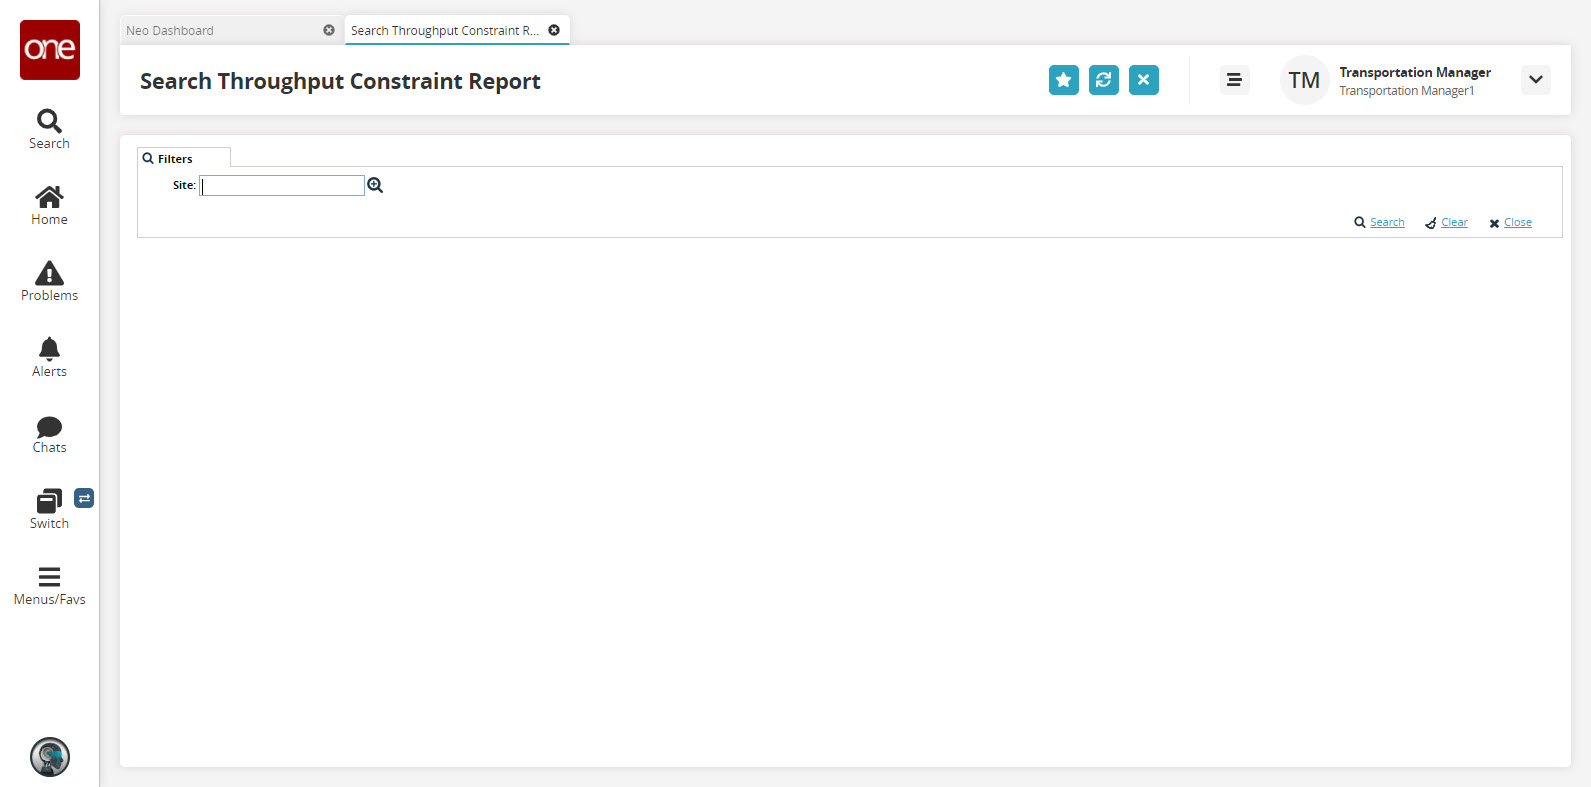Screen dimensions: 1591x787
Task: Open the Switch windows item
Action: click(x=49, y=510)
